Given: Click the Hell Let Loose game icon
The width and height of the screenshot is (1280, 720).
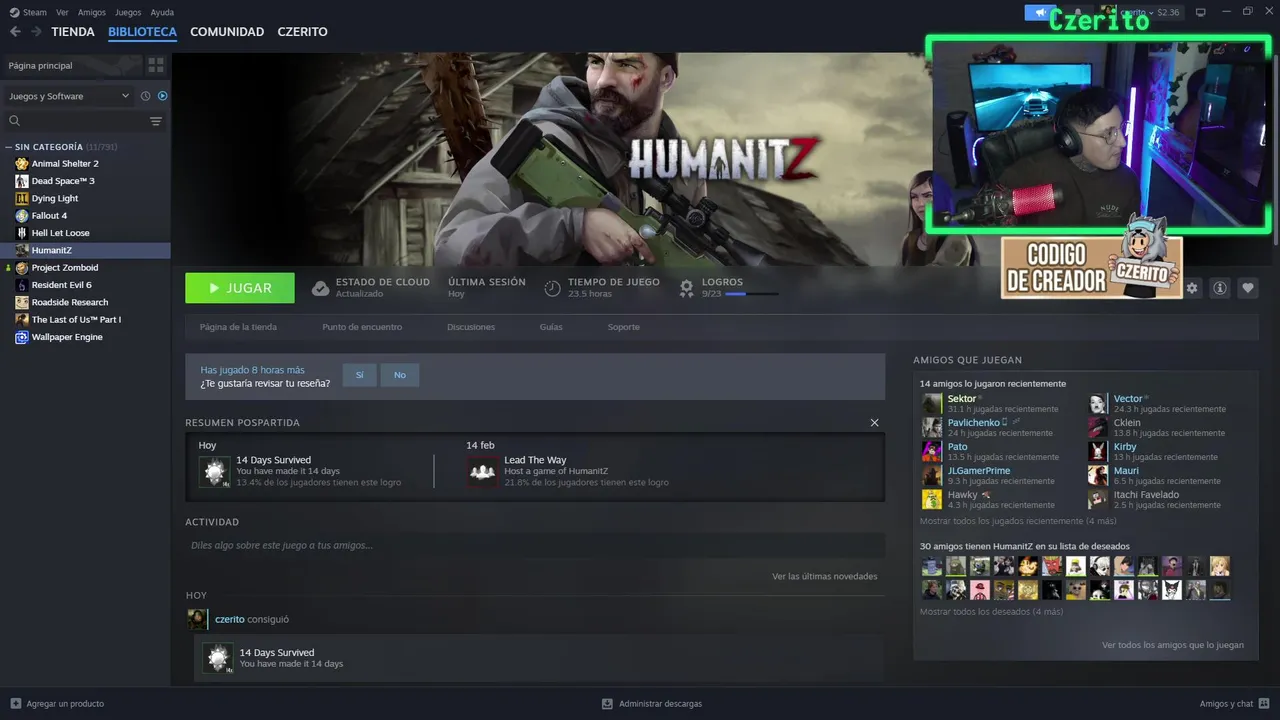Looking at the screenshot, I should (22, 233).
